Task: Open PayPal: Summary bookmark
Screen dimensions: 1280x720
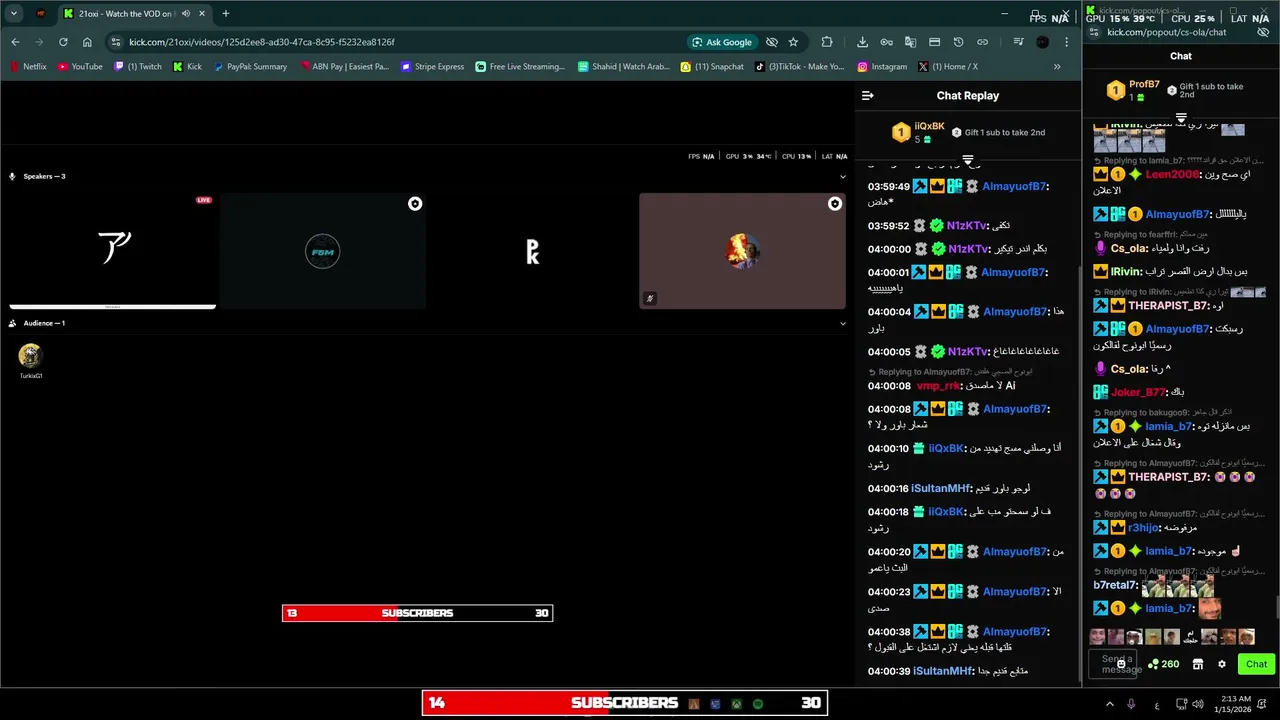Action: 250,67
